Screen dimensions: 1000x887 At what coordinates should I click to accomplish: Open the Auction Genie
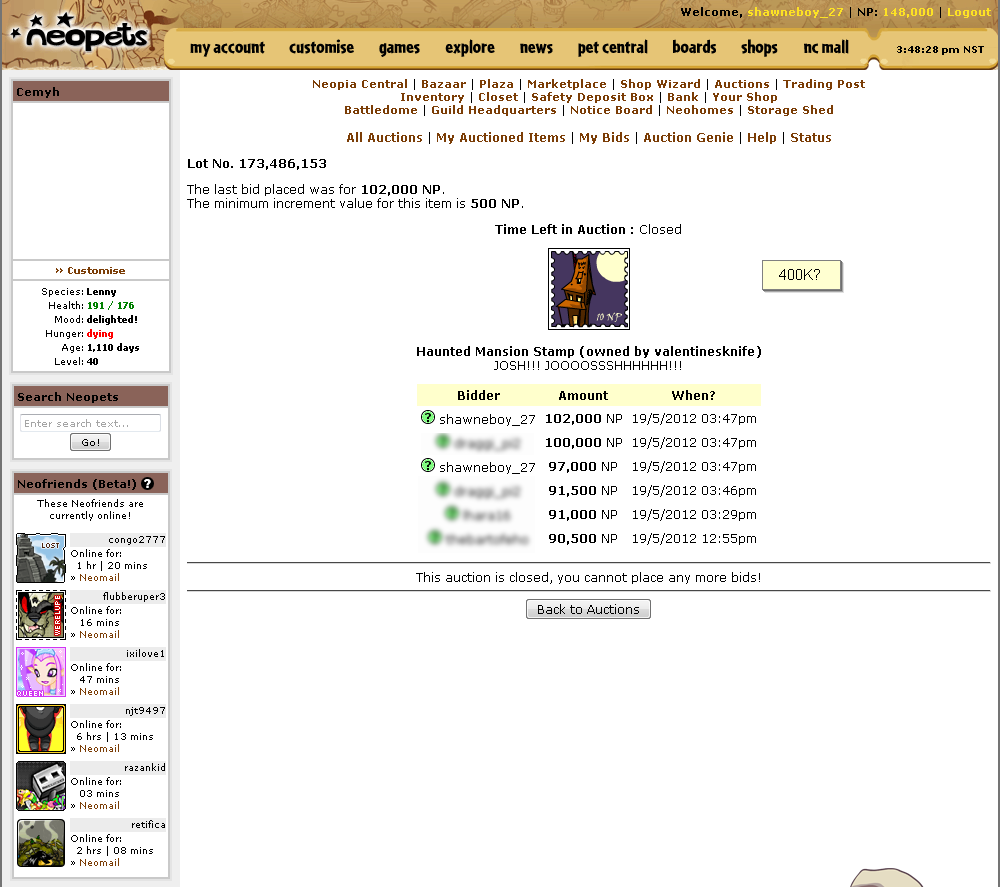(688, 137)
